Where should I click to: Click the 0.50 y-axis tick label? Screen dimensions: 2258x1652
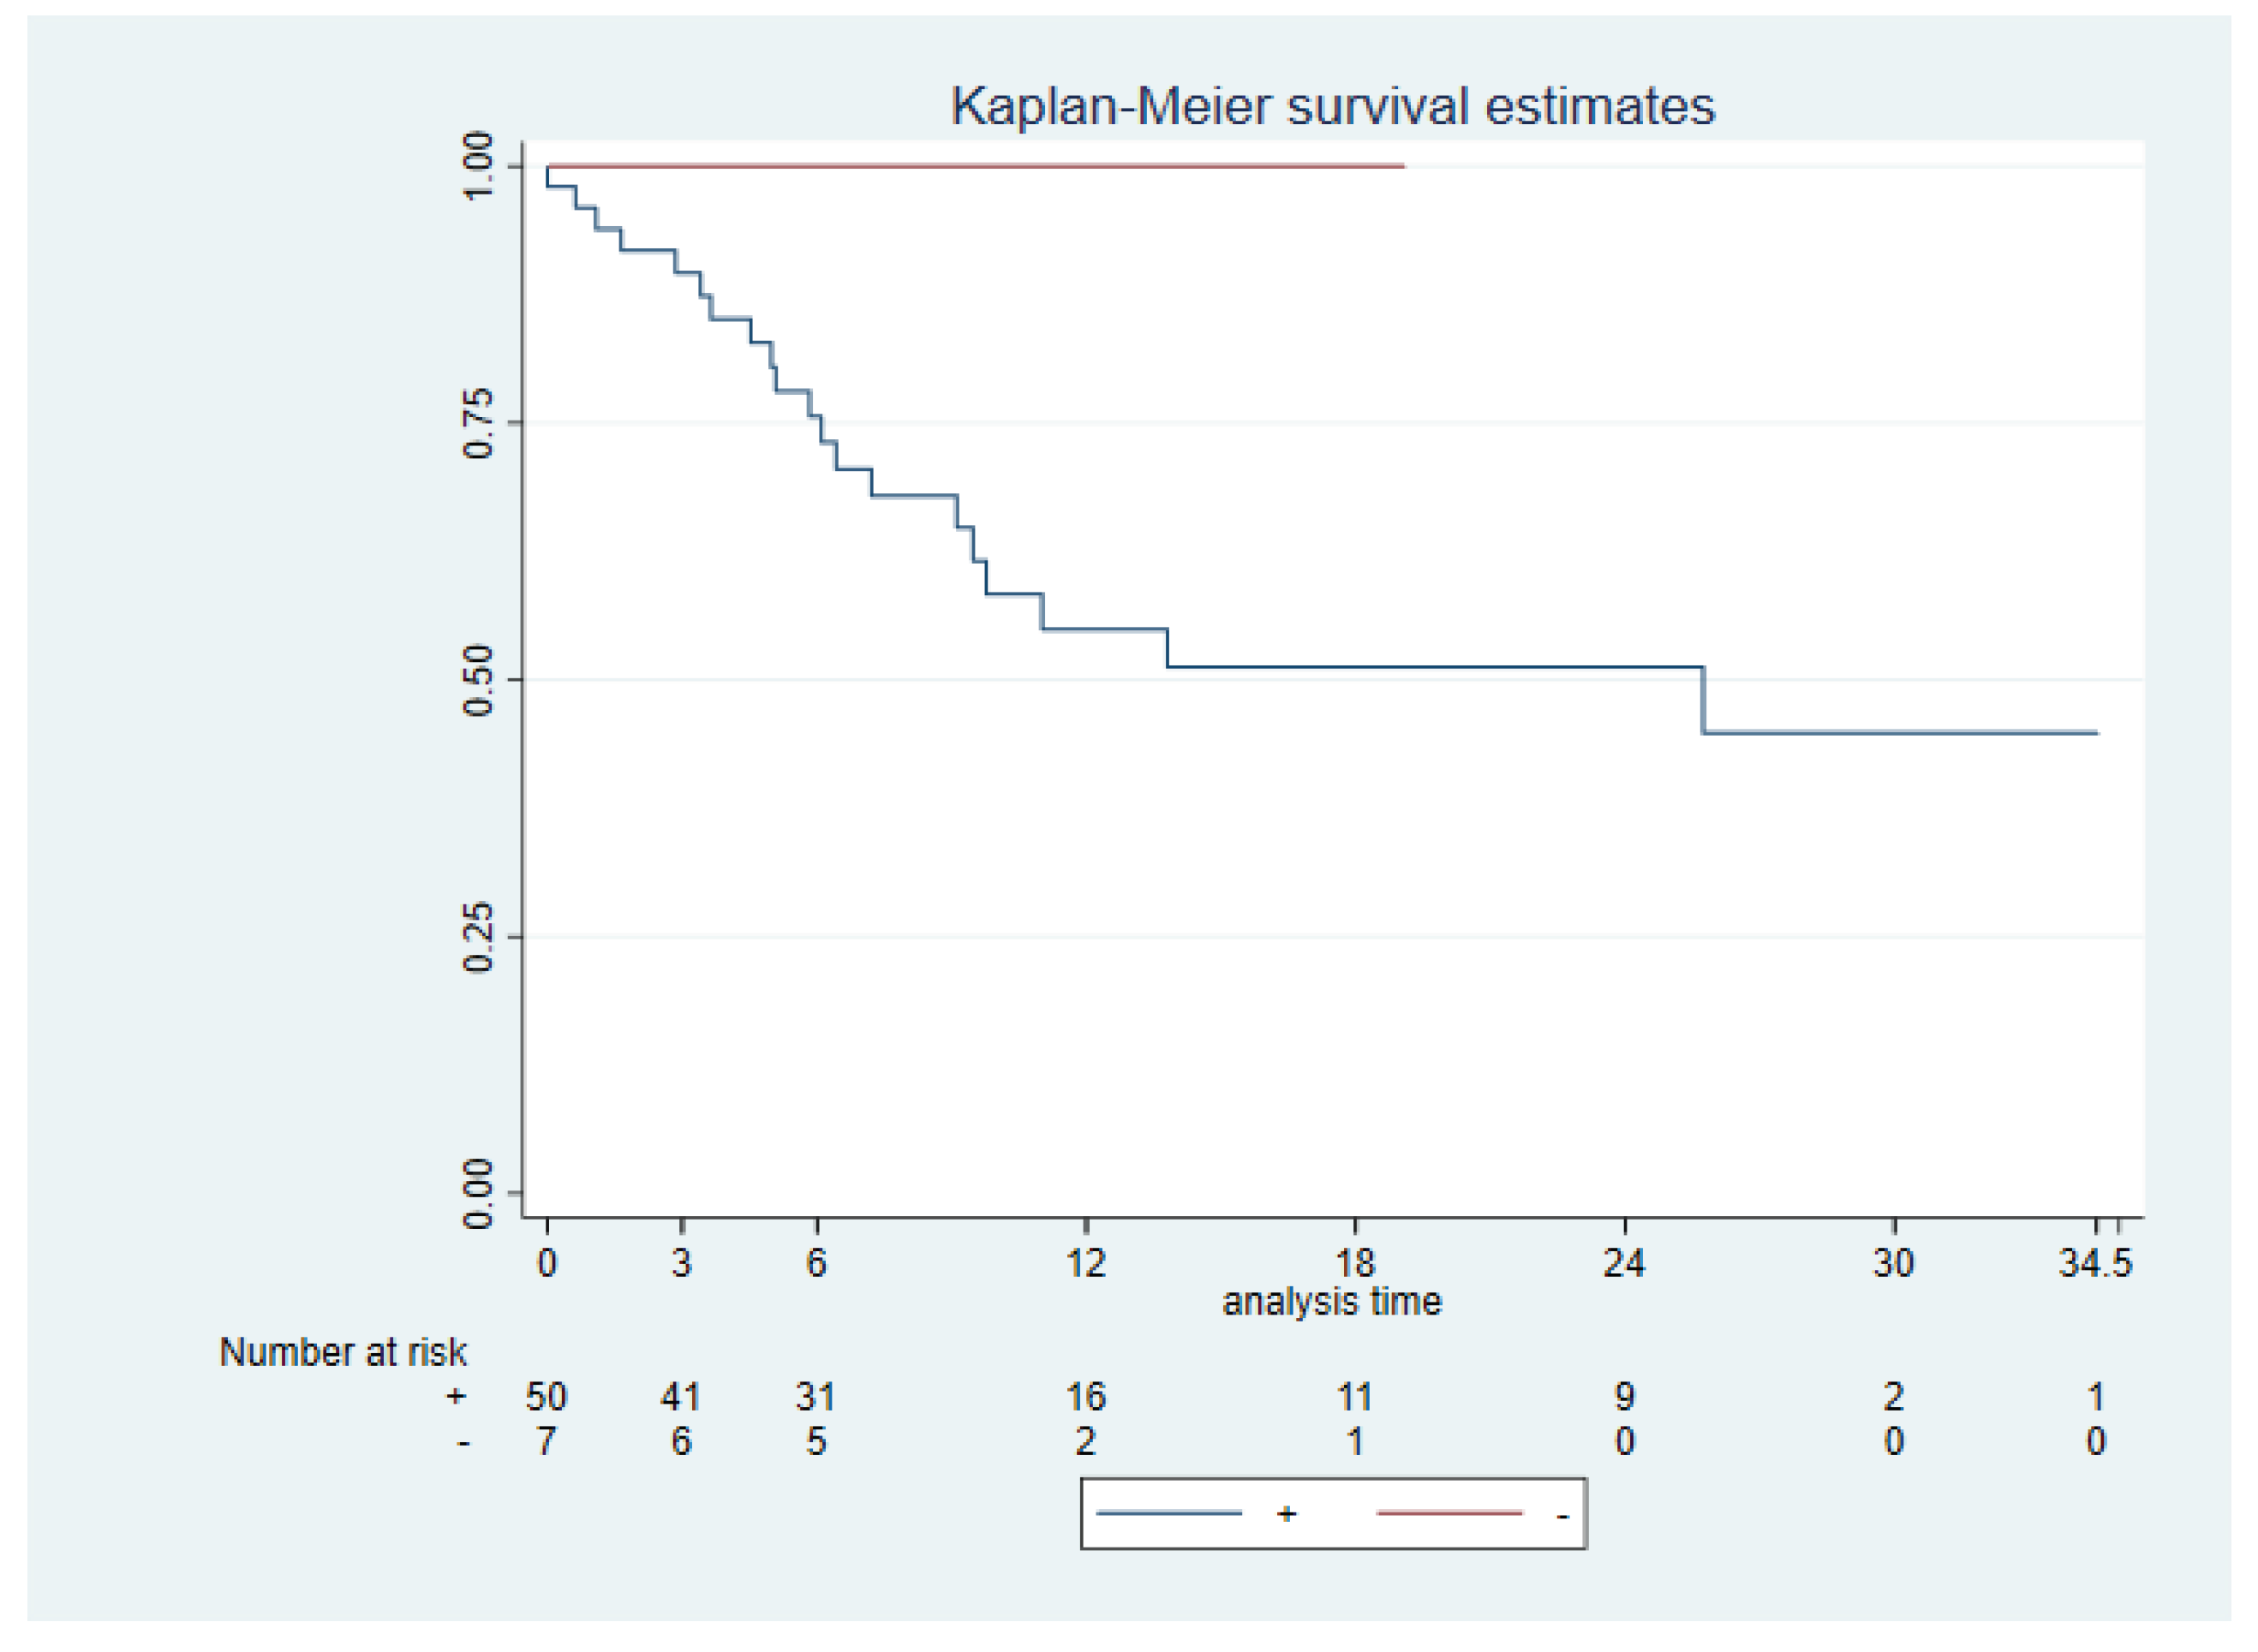pyautogui.click(x=479, y=680)
